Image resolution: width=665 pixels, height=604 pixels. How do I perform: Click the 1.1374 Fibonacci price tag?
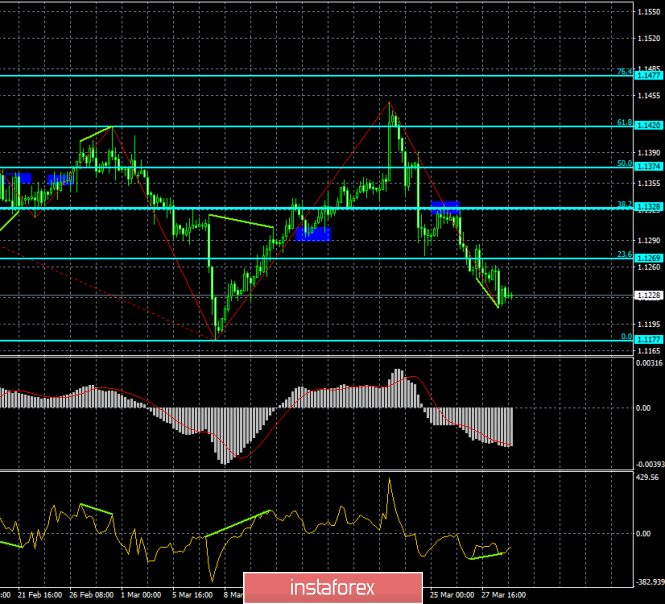click(647, 167)
